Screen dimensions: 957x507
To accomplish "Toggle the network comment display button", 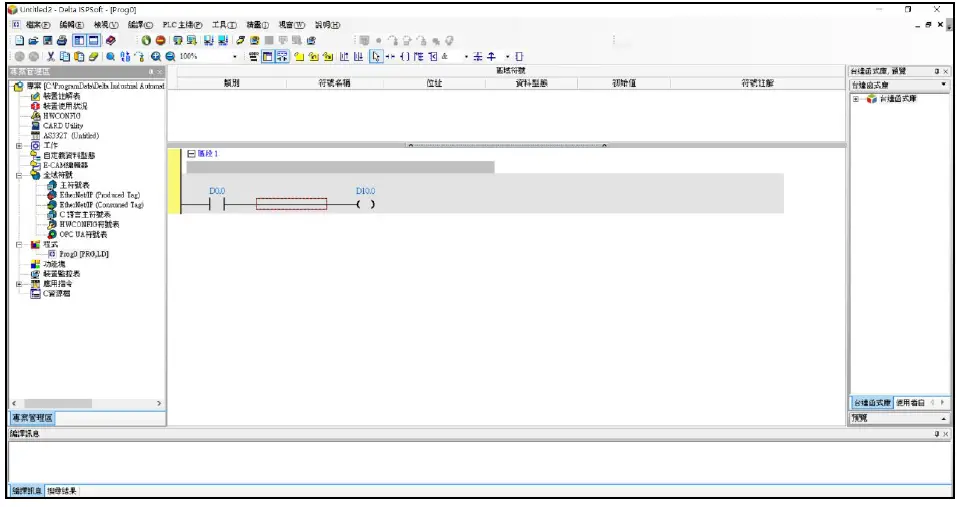I will click(282, 56).
